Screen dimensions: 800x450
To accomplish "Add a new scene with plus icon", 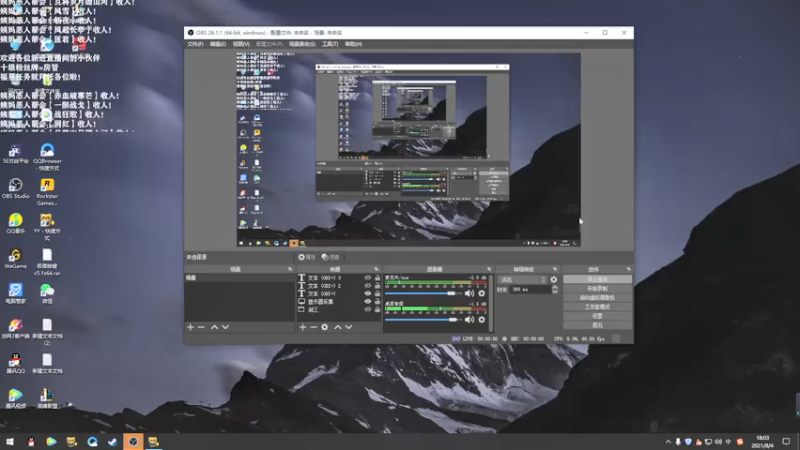I will point(190,327).
